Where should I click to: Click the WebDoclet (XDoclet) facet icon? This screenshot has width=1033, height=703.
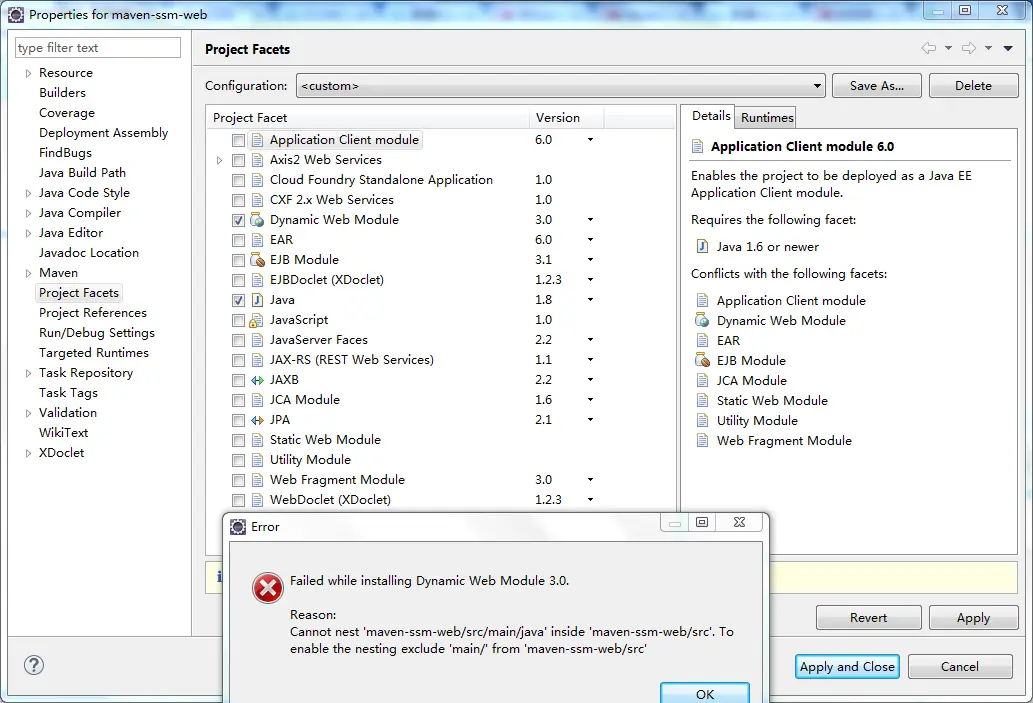257,500
